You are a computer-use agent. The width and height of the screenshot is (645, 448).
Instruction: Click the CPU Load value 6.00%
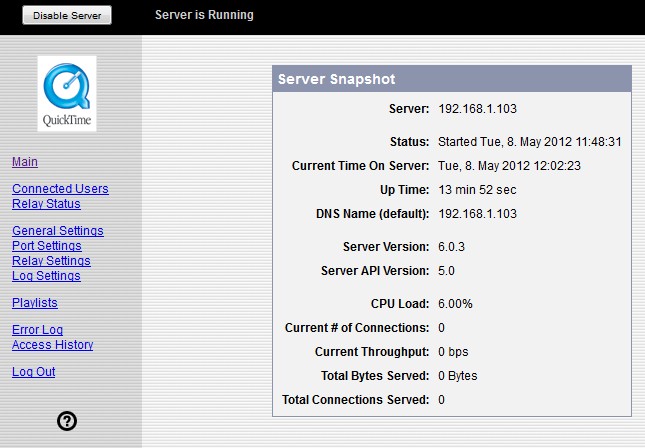pos(455,304)
